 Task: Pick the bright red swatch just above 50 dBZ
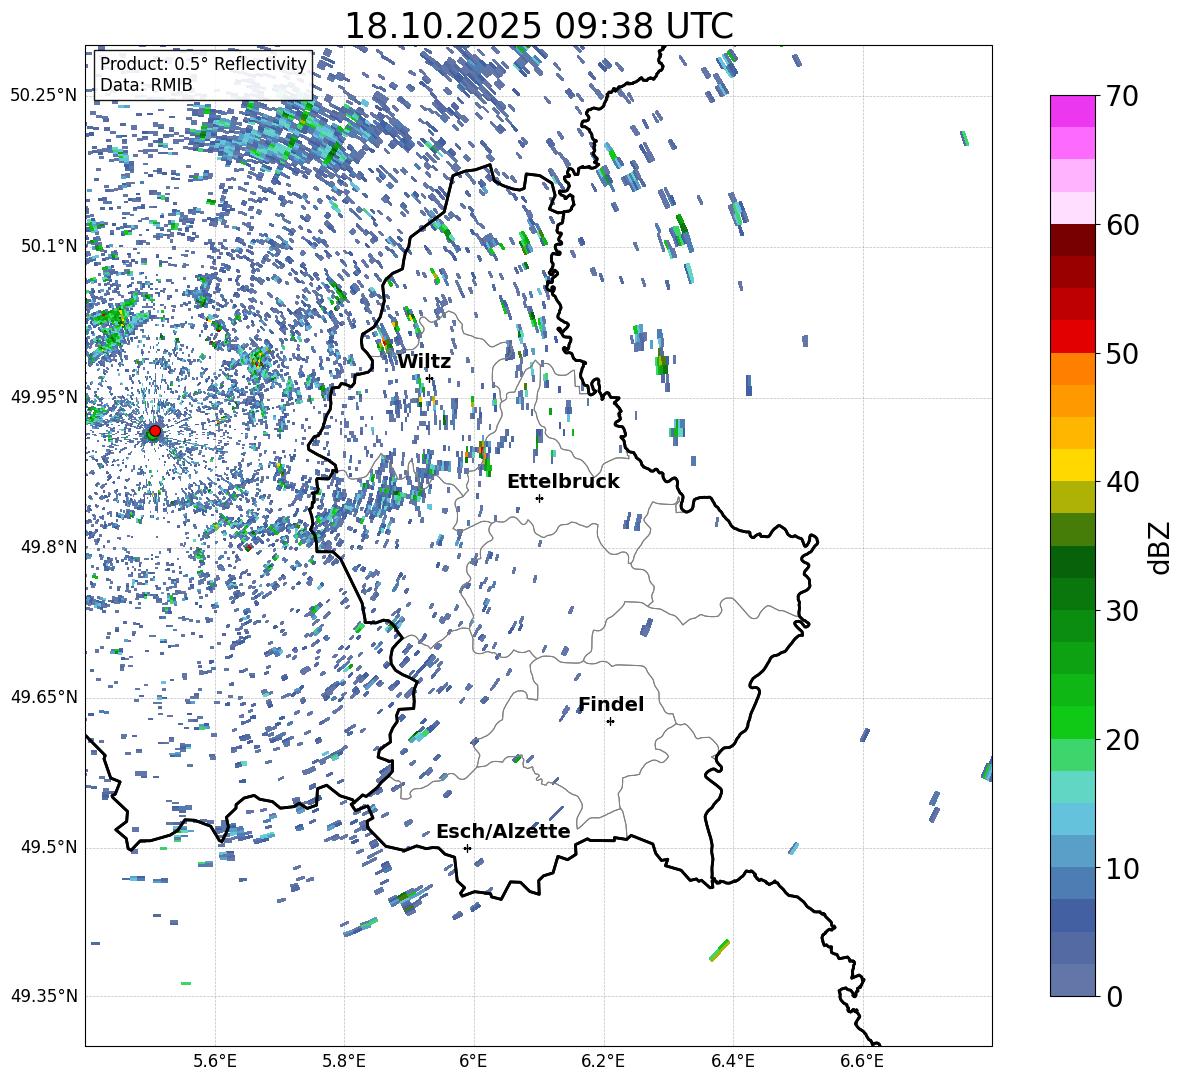pos(1073,336)
